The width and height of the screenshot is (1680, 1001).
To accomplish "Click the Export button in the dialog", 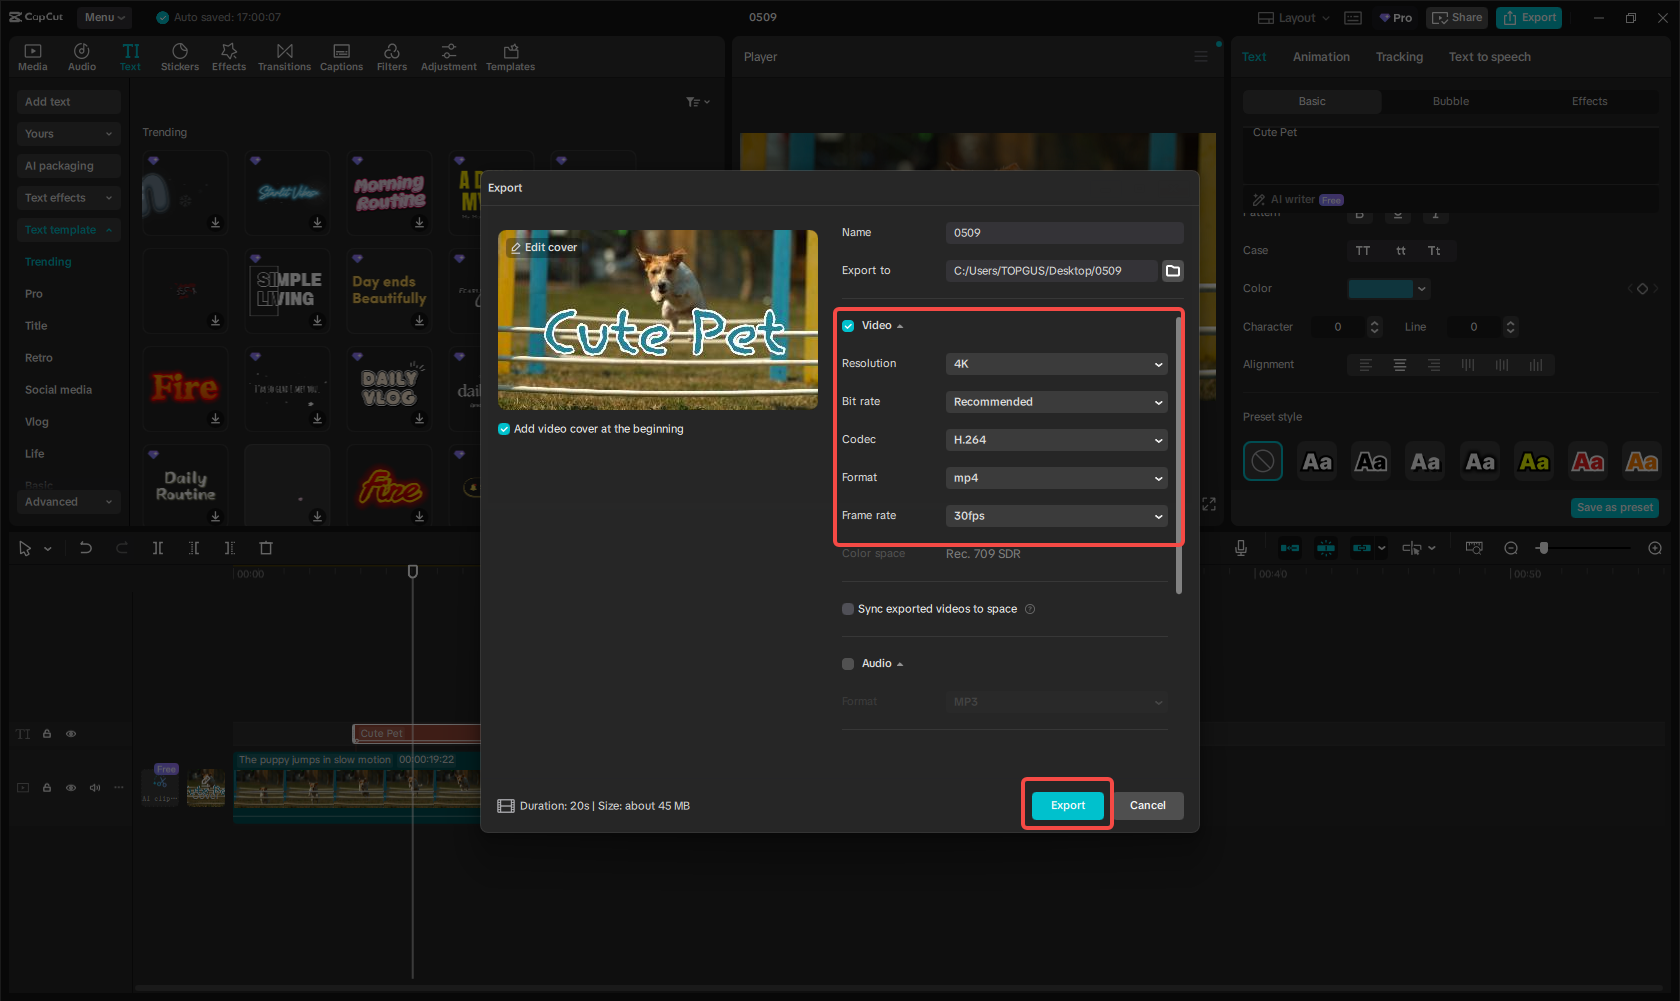I will coord(1066,805).
